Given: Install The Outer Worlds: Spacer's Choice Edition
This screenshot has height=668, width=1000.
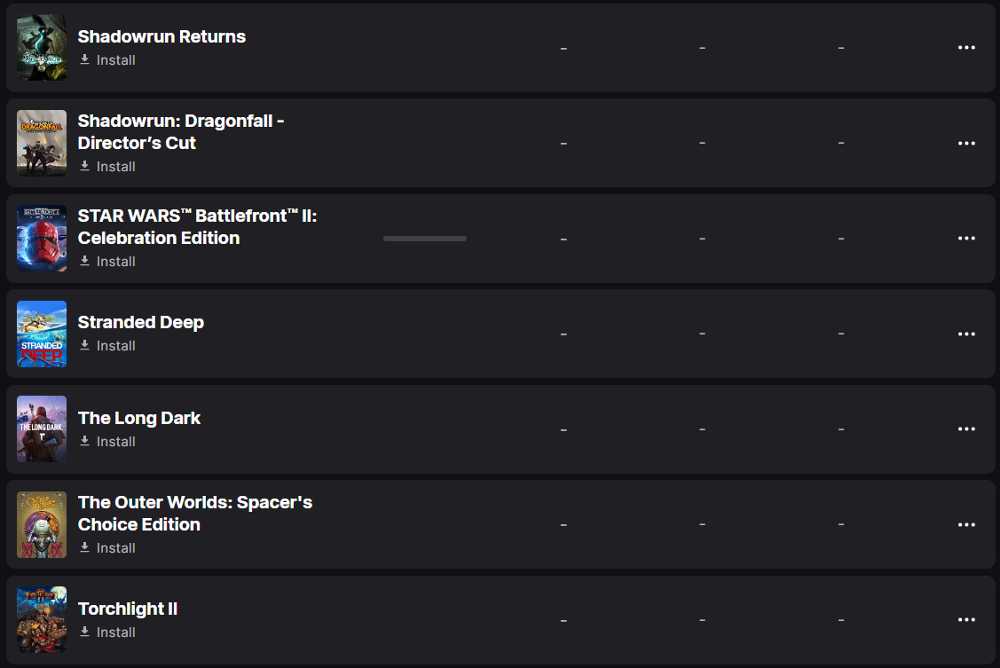Looking at the screenshot, I should click(x=107, y=548).
